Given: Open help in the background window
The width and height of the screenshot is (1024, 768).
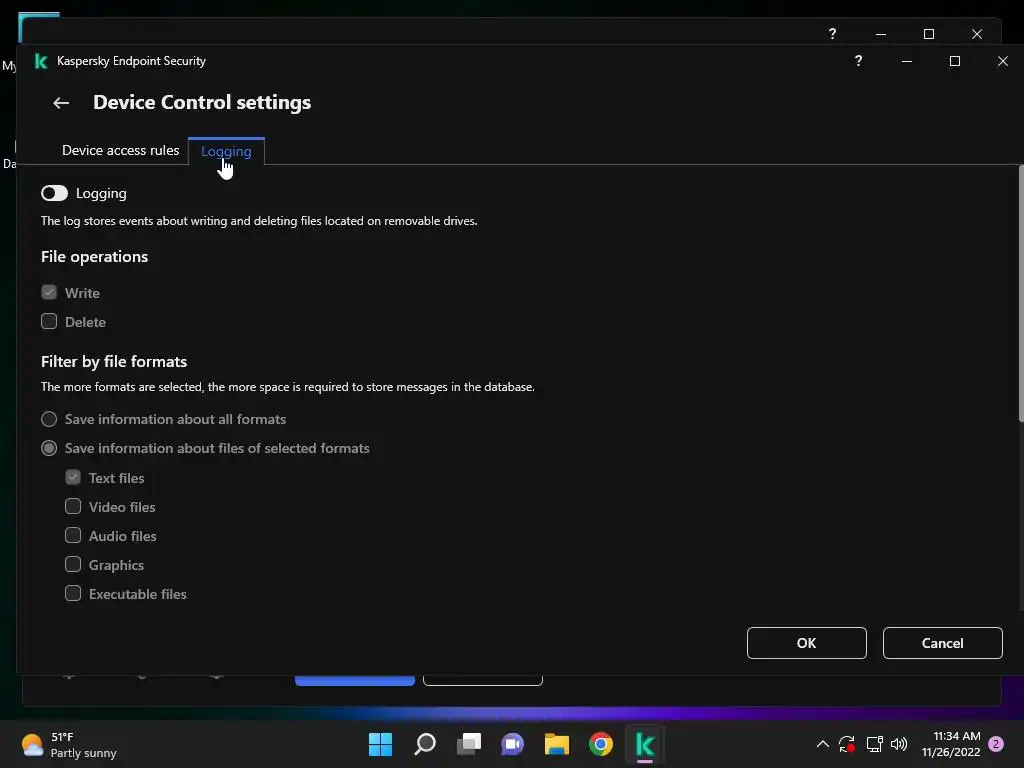Looking at the screenshot, I should 832,34.
